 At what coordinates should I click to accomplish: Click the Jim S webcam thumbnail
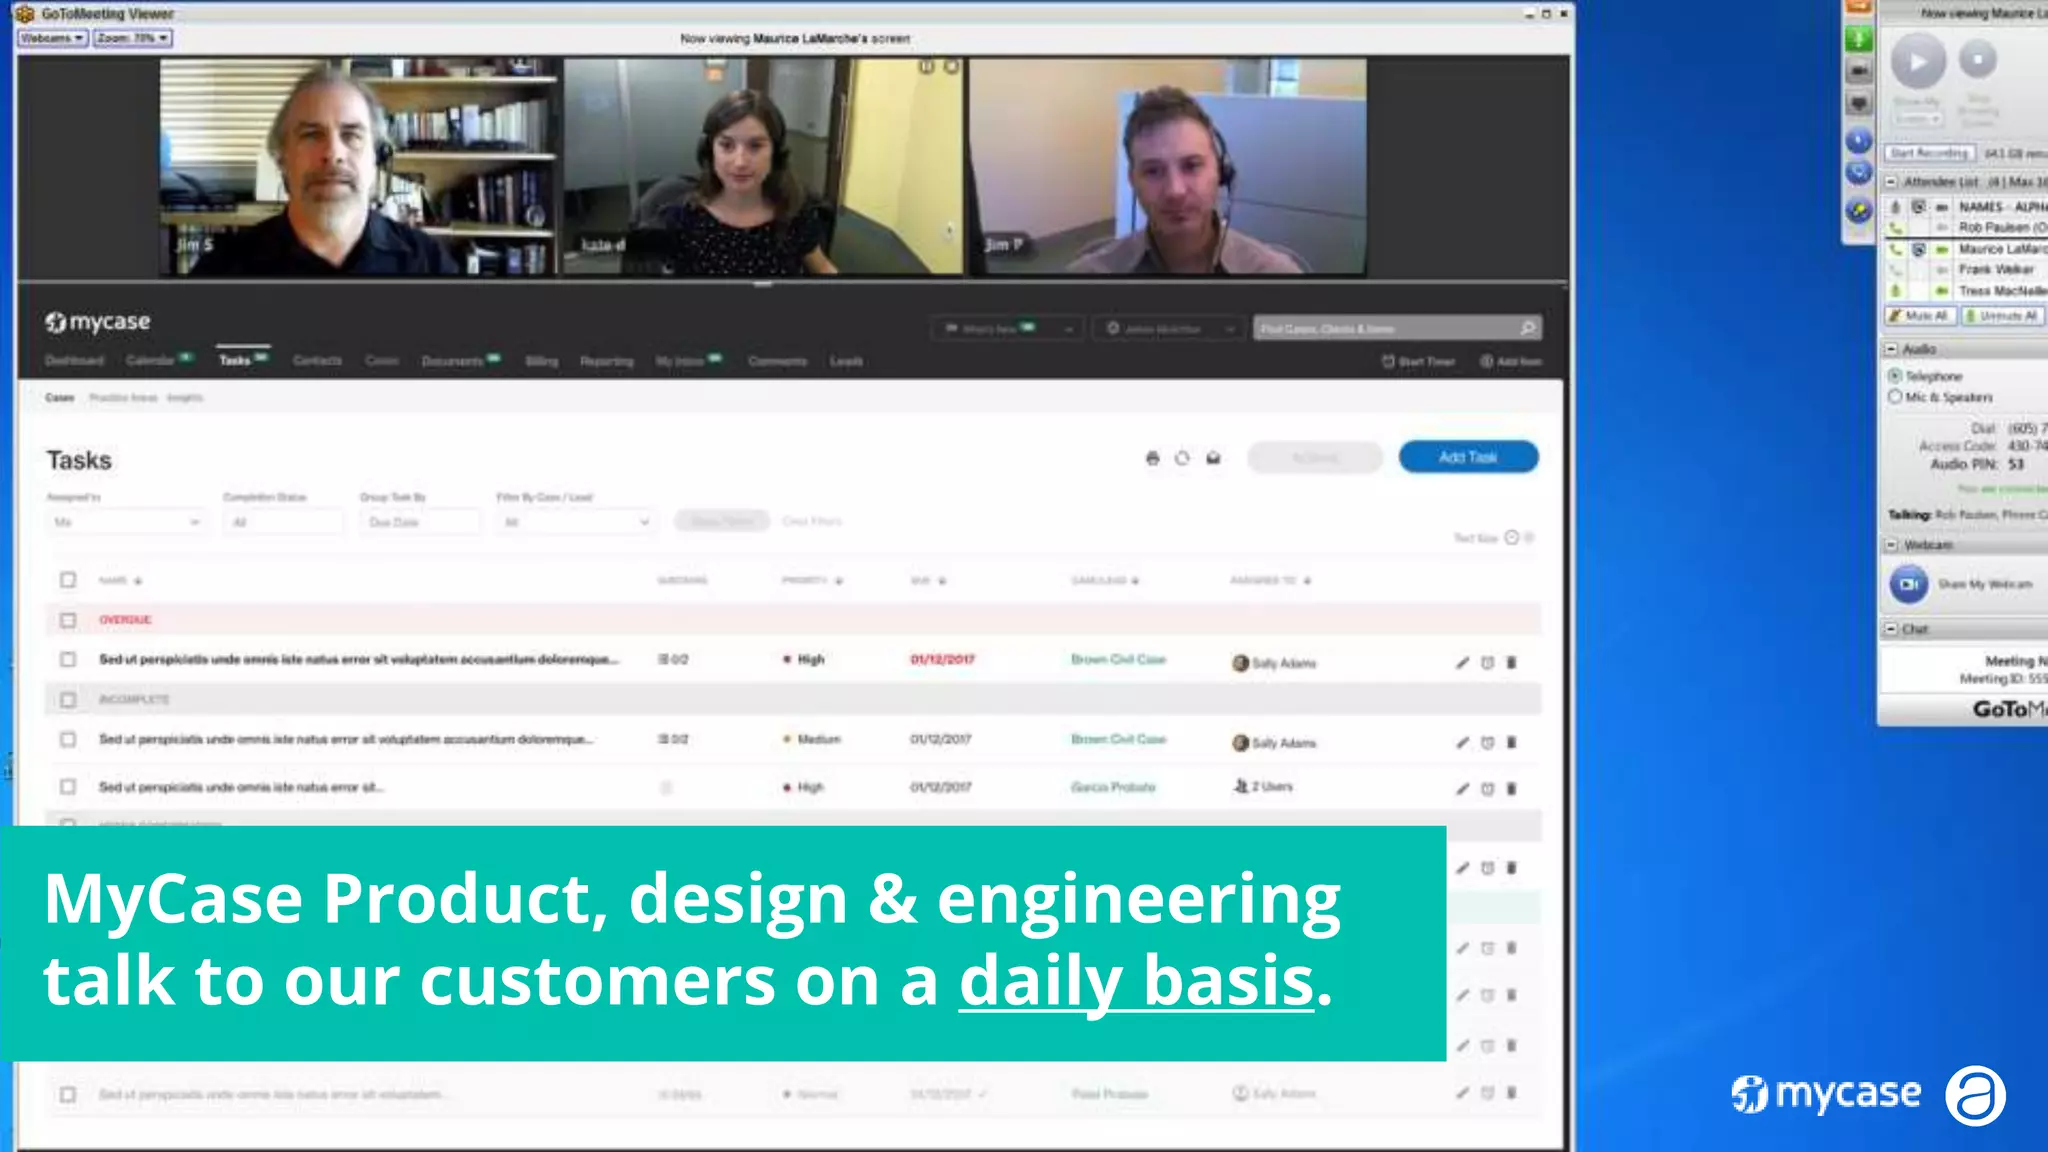point(358,166)
